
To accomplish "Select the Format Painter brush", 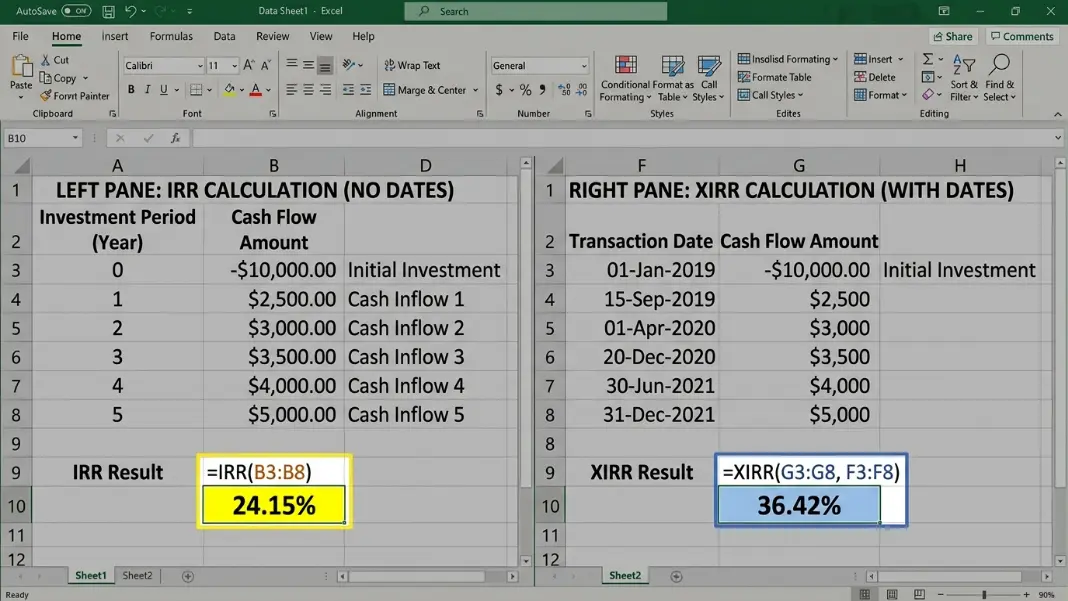I will (46, 96).
